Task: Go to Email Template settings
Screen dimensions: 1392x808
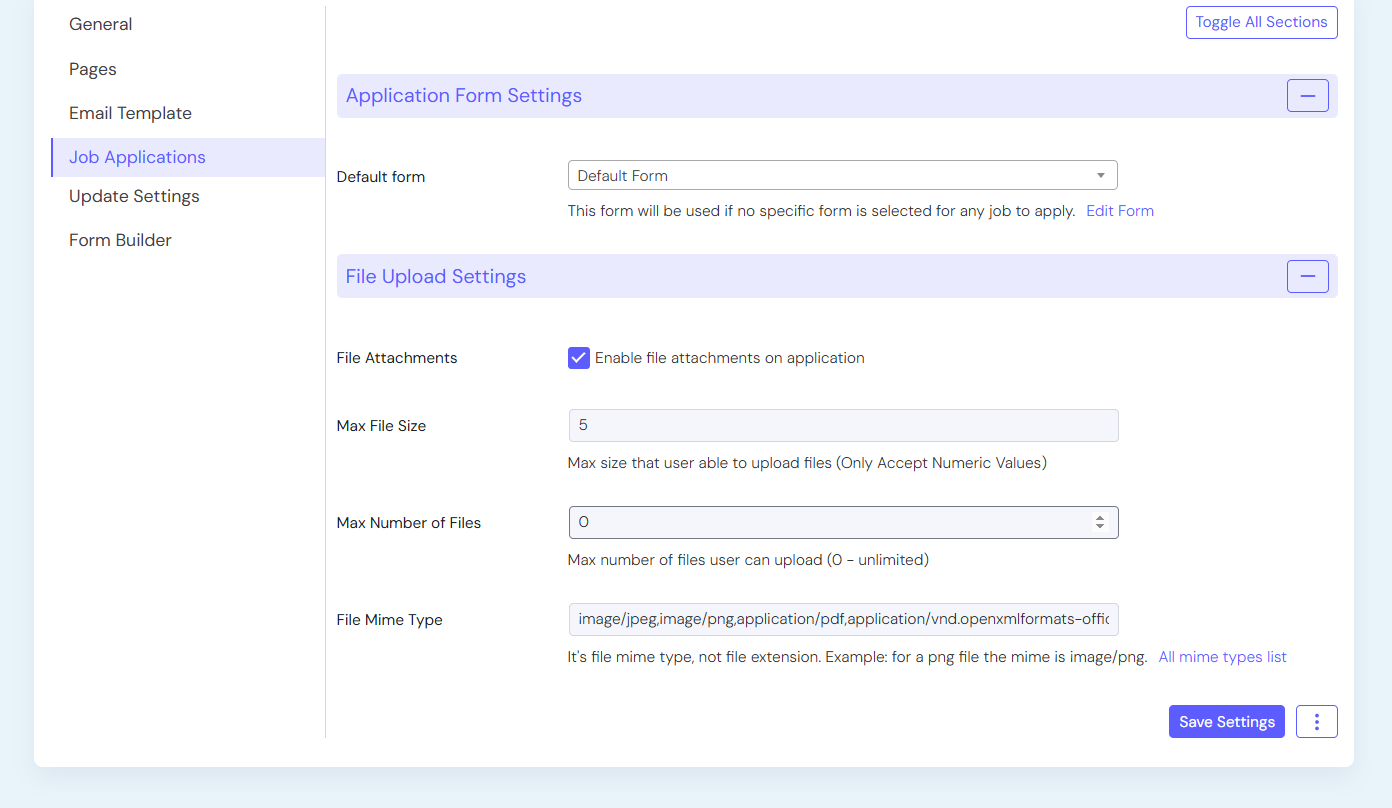Action: [130, 113]
